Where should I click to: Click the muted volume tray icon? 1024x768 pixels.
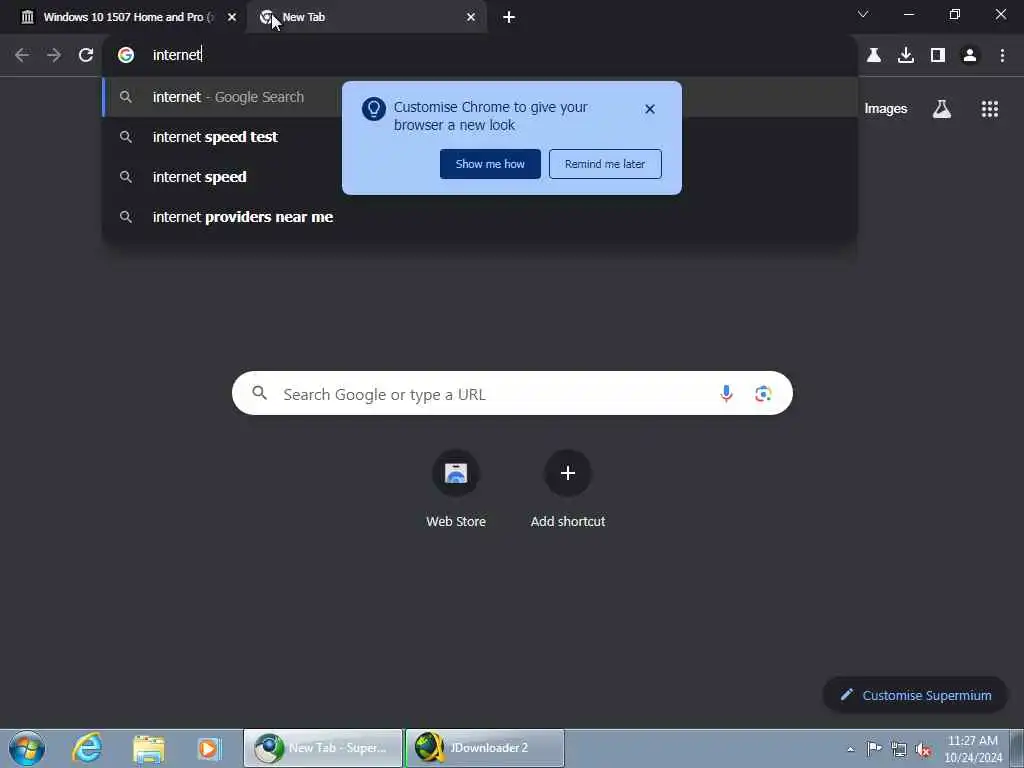pyautogui.click(x=923, y=749)
